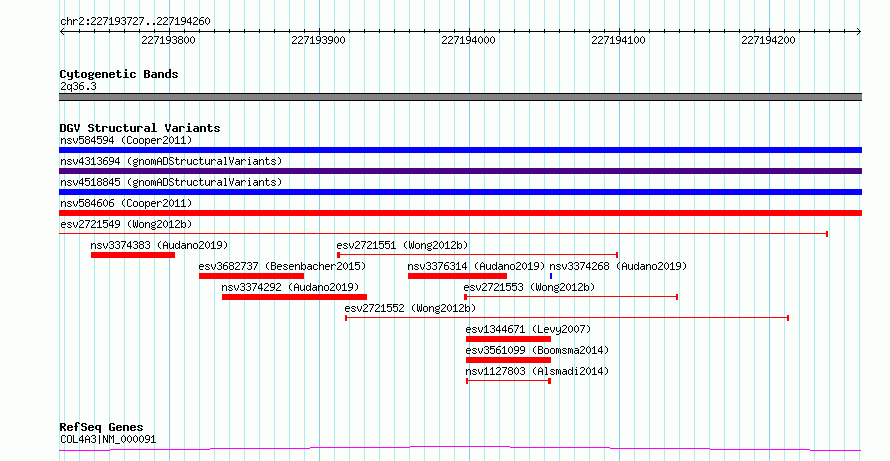This screenshot has height=461, width=890.
Task: Click the red nsv3374292 variant bar
Action: pos(294,297)
